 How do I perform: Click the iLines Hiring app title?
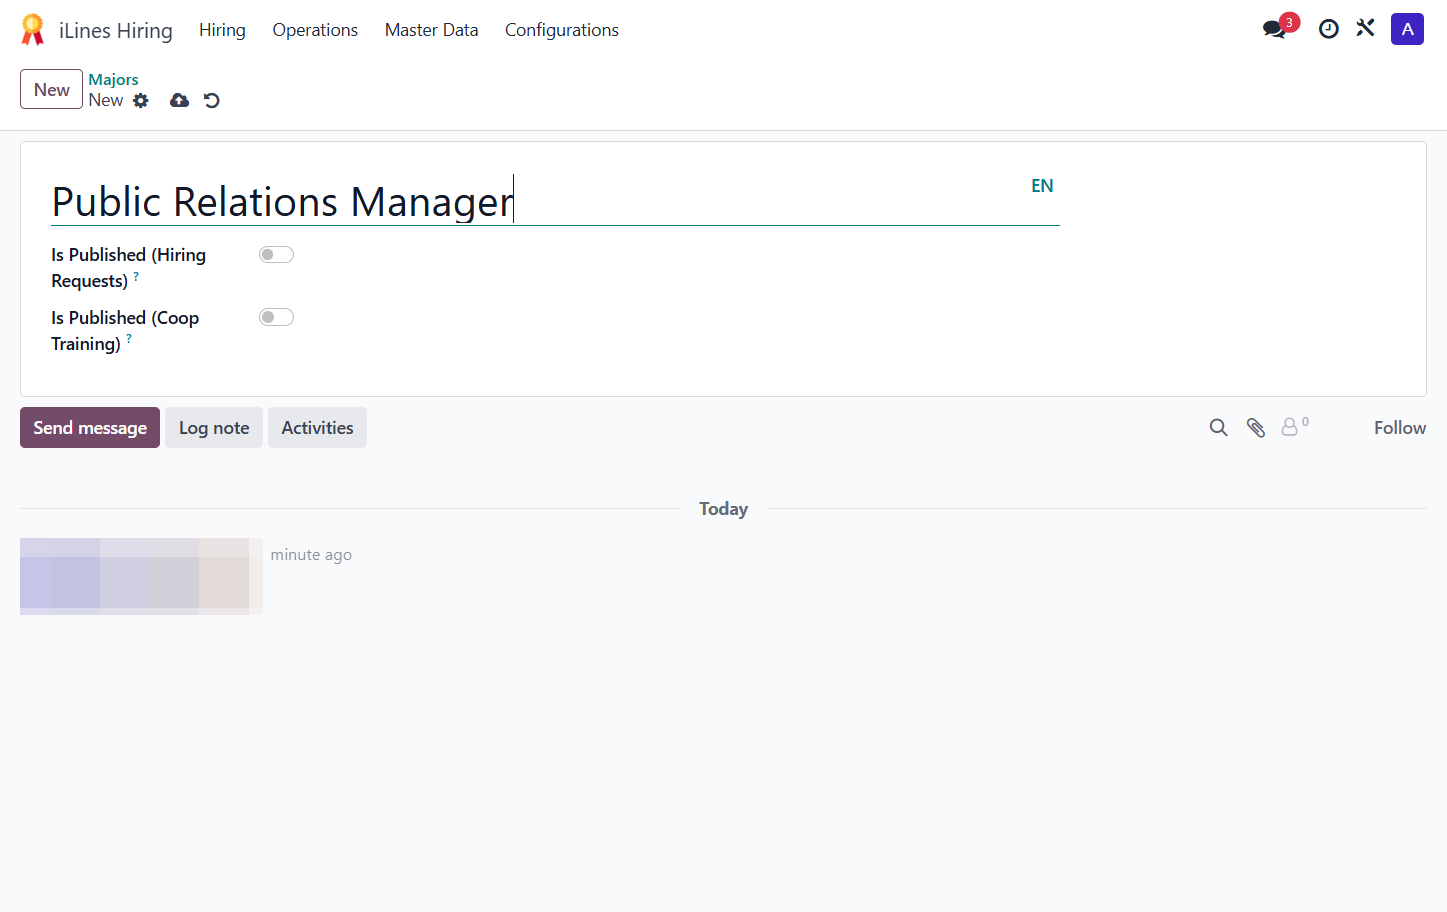[x=116, y=31]
